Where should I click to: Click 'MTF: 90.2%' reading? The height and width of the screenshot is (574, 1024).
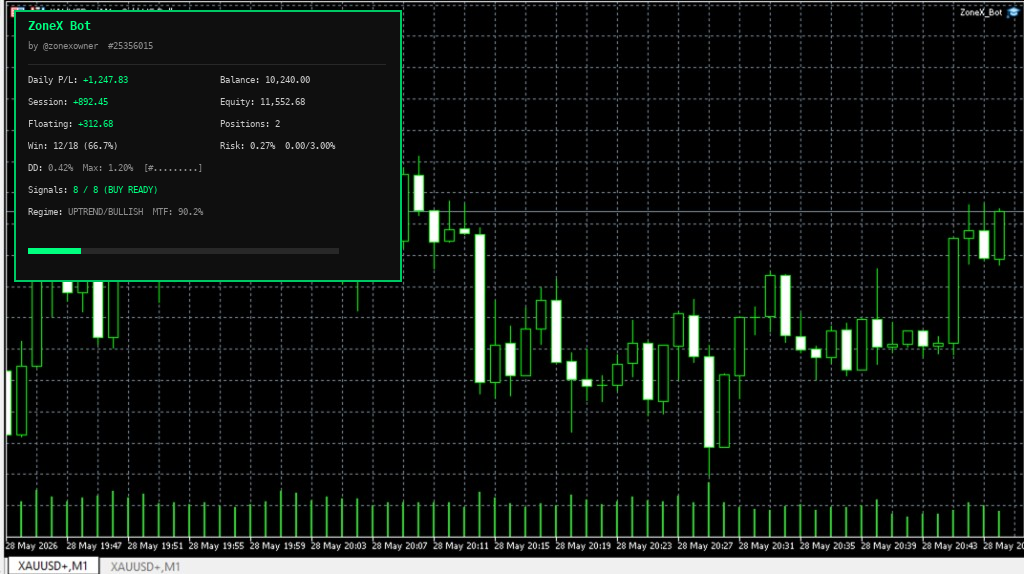pyautogui.click(x=178, y=212)
